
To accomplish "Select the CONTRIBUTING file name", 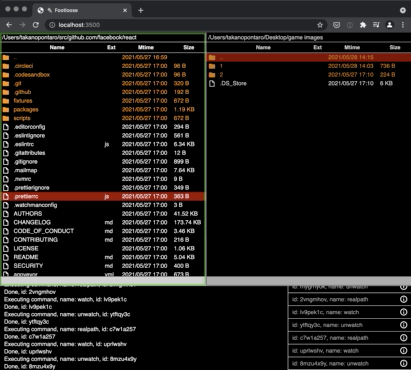I will pyautogui.click(x=36, y=240).
